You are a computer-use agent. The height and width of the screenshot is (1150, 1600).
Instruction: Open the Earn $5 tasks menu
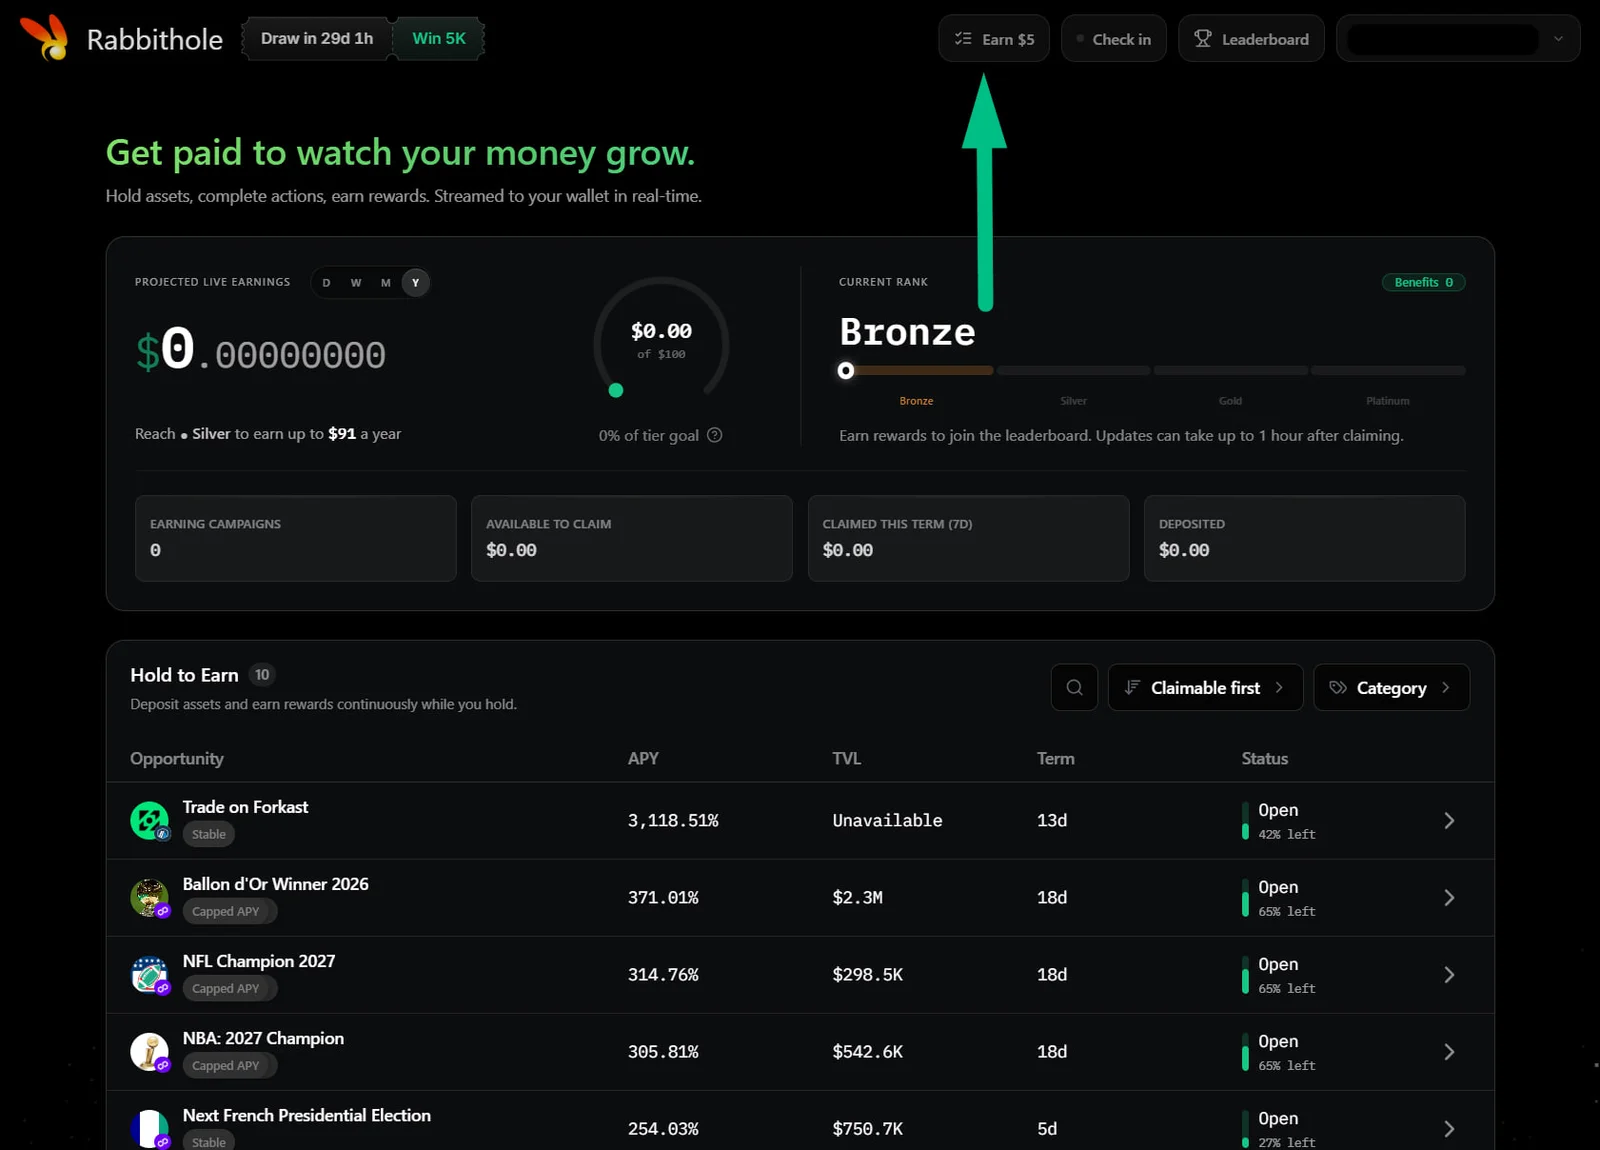pos(994,39)
